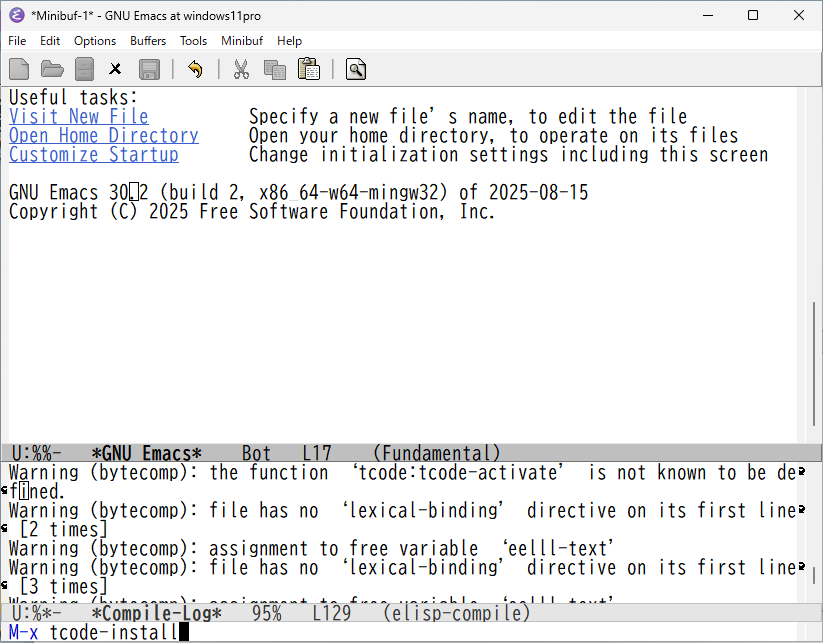Undo with the curved arrow icon
The width and height of the screenshot is (823, 643).
coord(195,69)
